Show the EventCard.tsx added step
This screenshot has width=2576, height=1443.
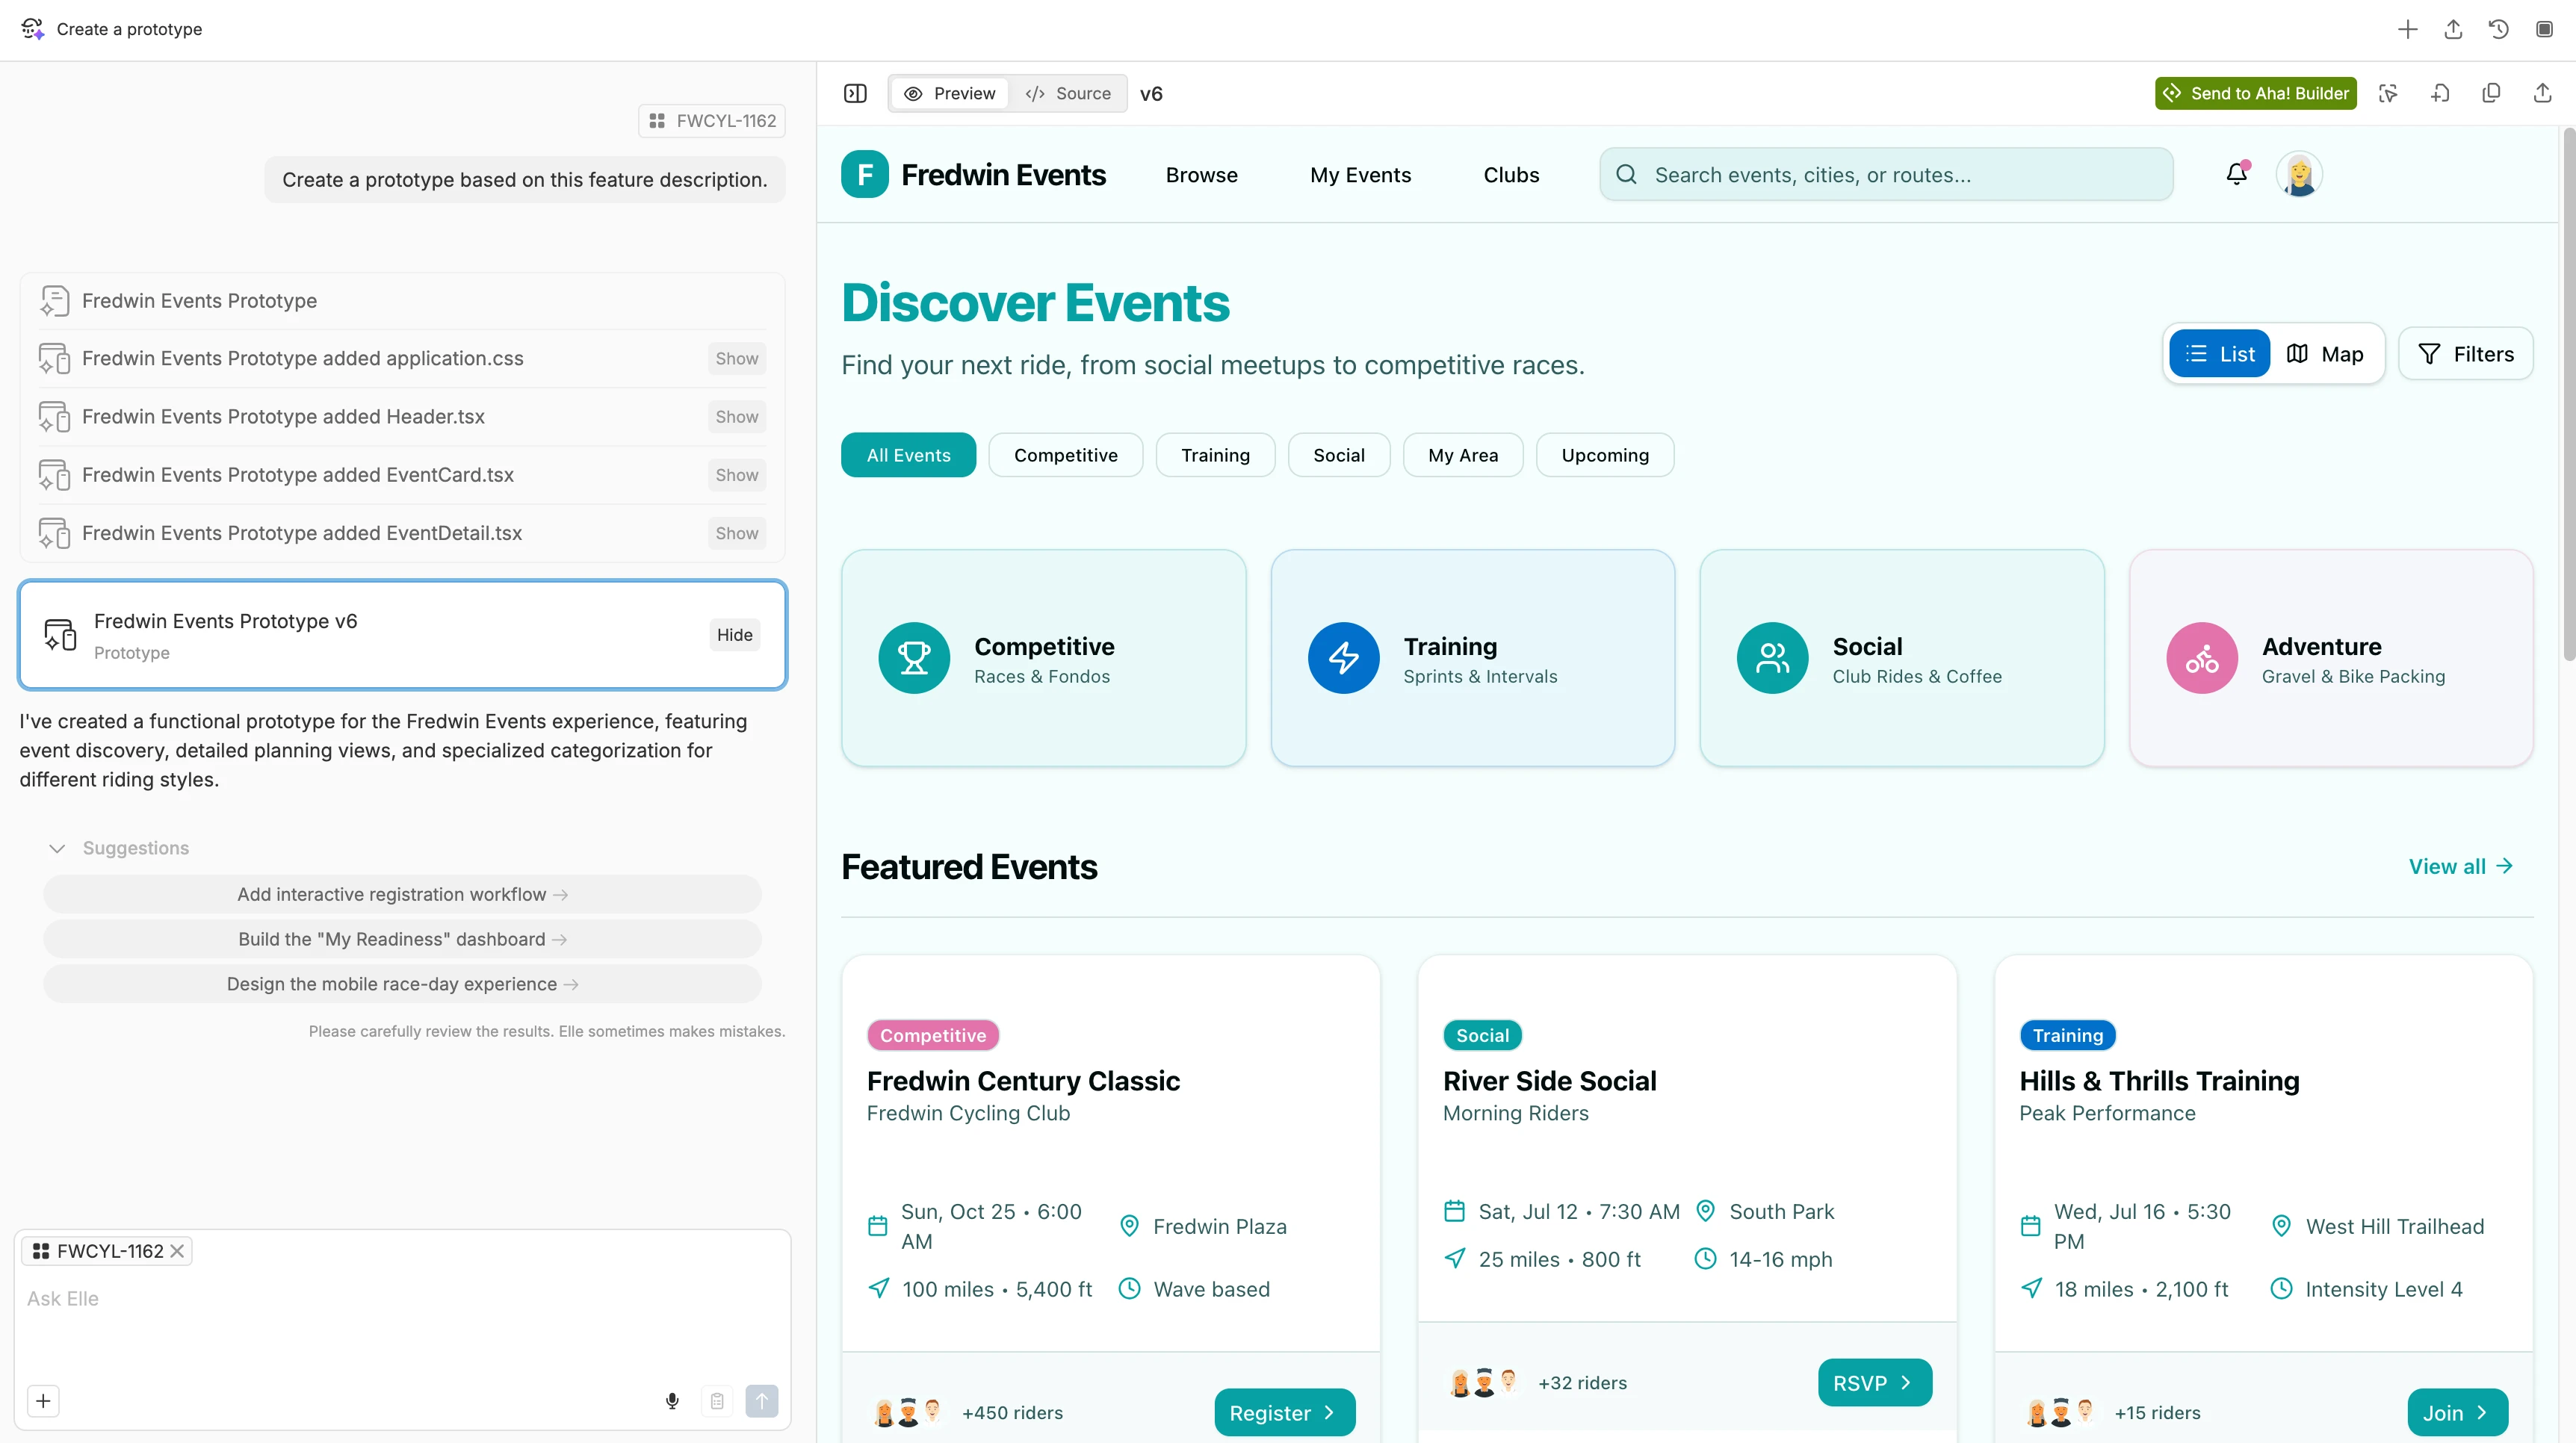736,475
